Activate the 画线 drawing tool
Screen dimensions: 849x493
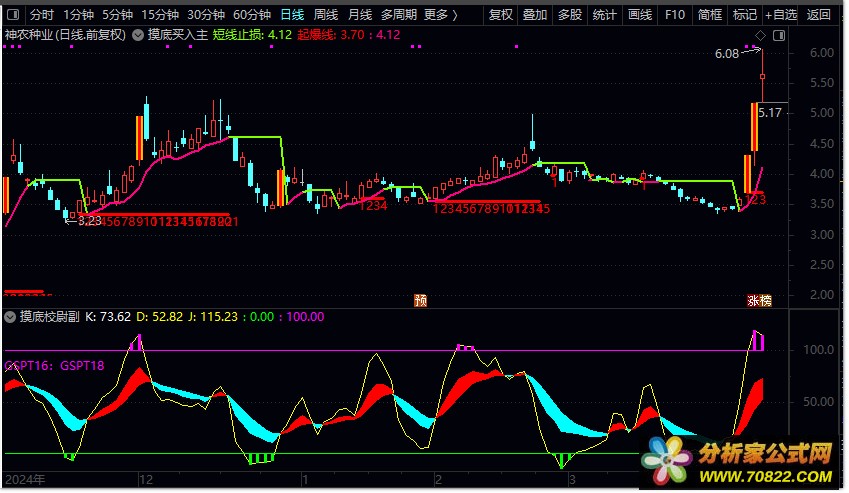pos(639,15)
